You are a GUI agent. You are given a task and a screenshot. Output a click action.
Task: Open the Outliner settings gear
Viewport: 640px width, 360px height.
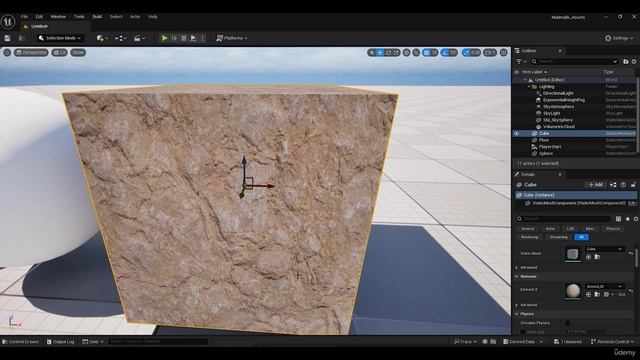(634, 61)
